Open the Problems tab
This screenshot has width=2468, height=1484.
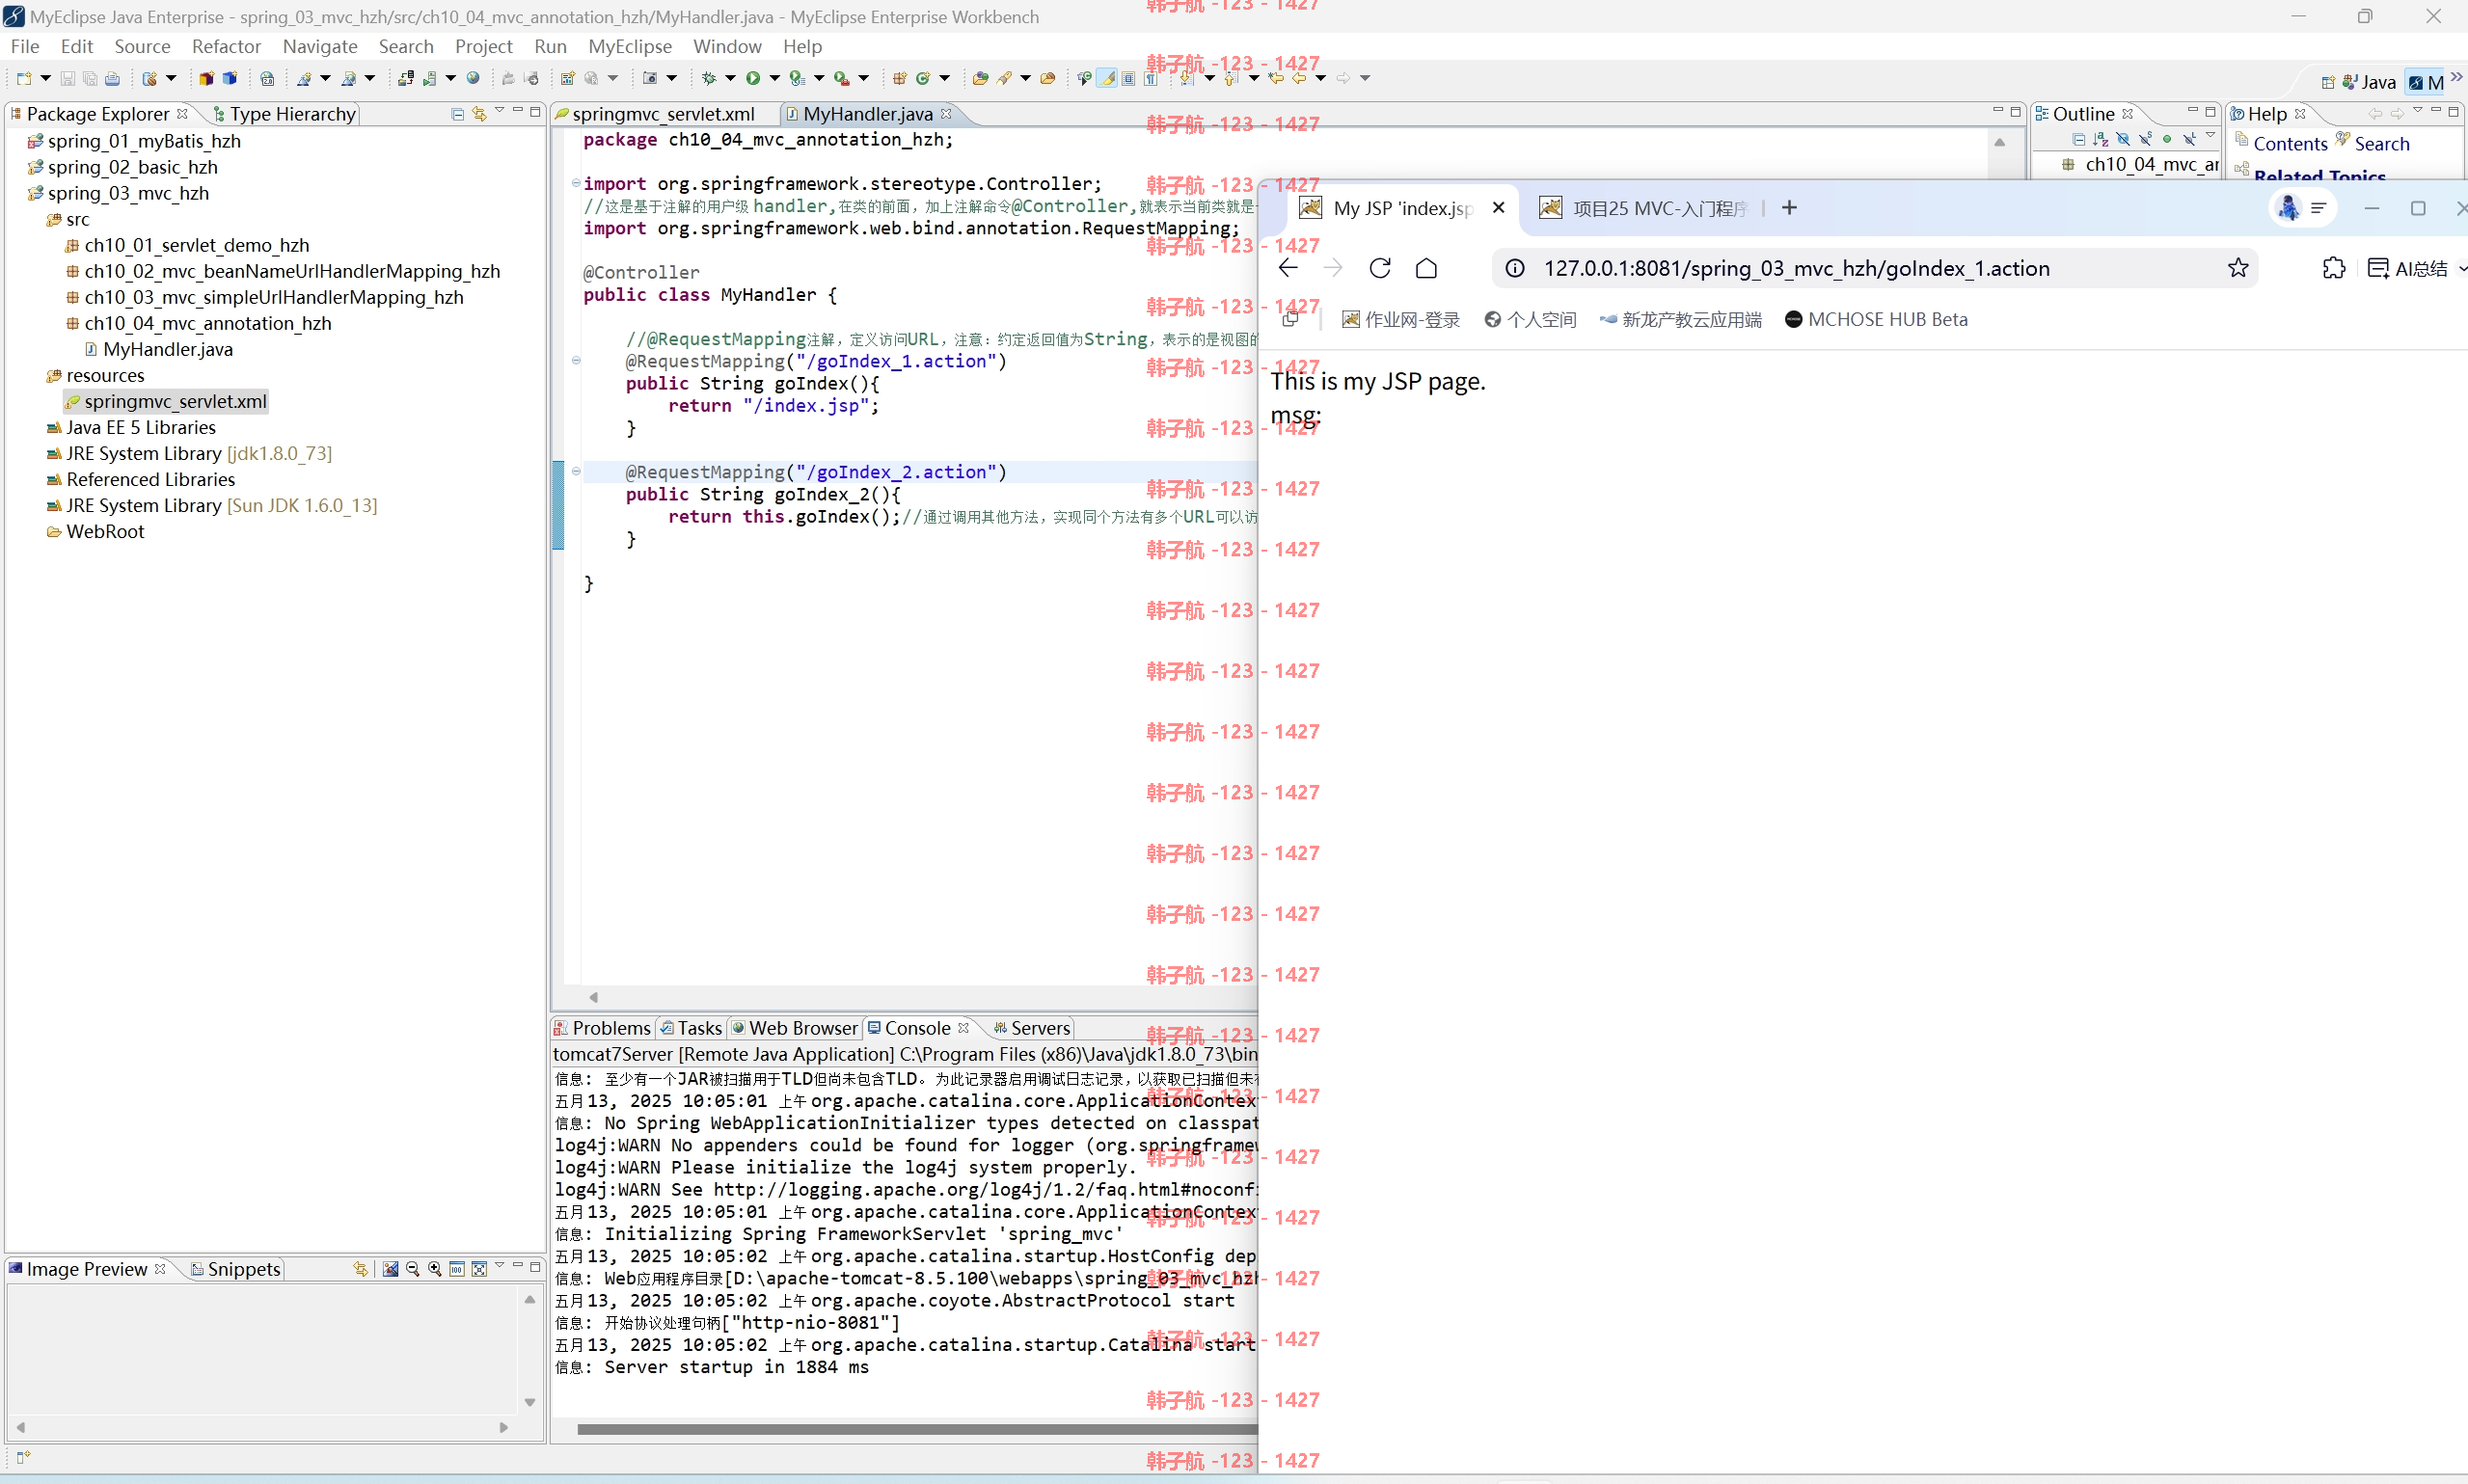pos(602,1028)
